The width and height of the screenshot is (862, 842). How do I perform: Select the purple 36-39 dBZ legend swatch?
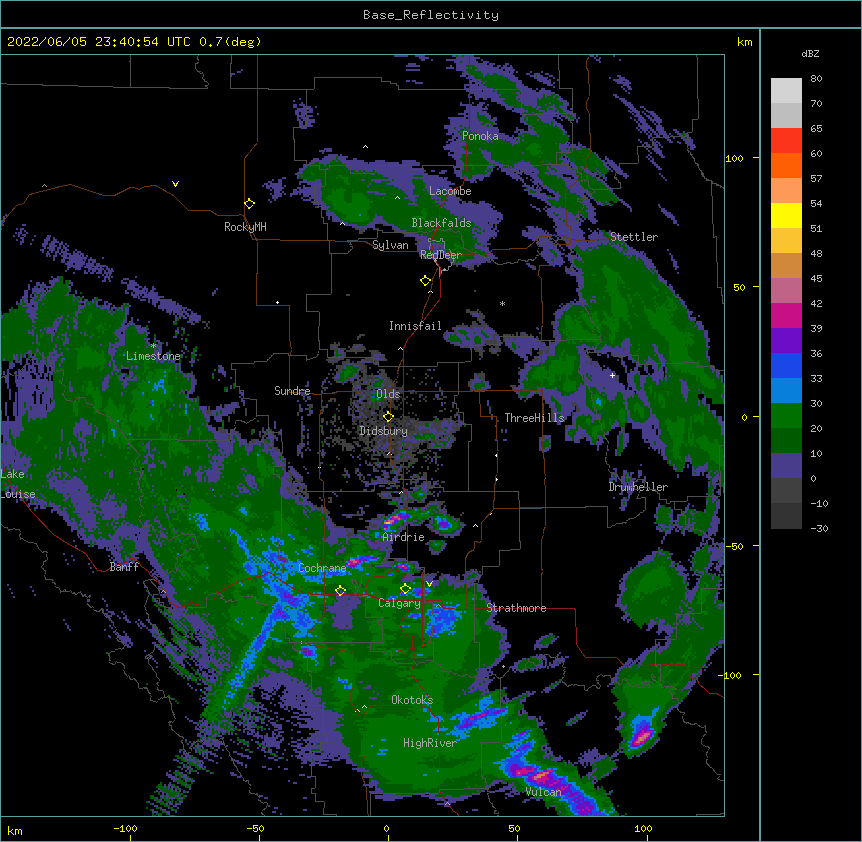pos(786,341)
